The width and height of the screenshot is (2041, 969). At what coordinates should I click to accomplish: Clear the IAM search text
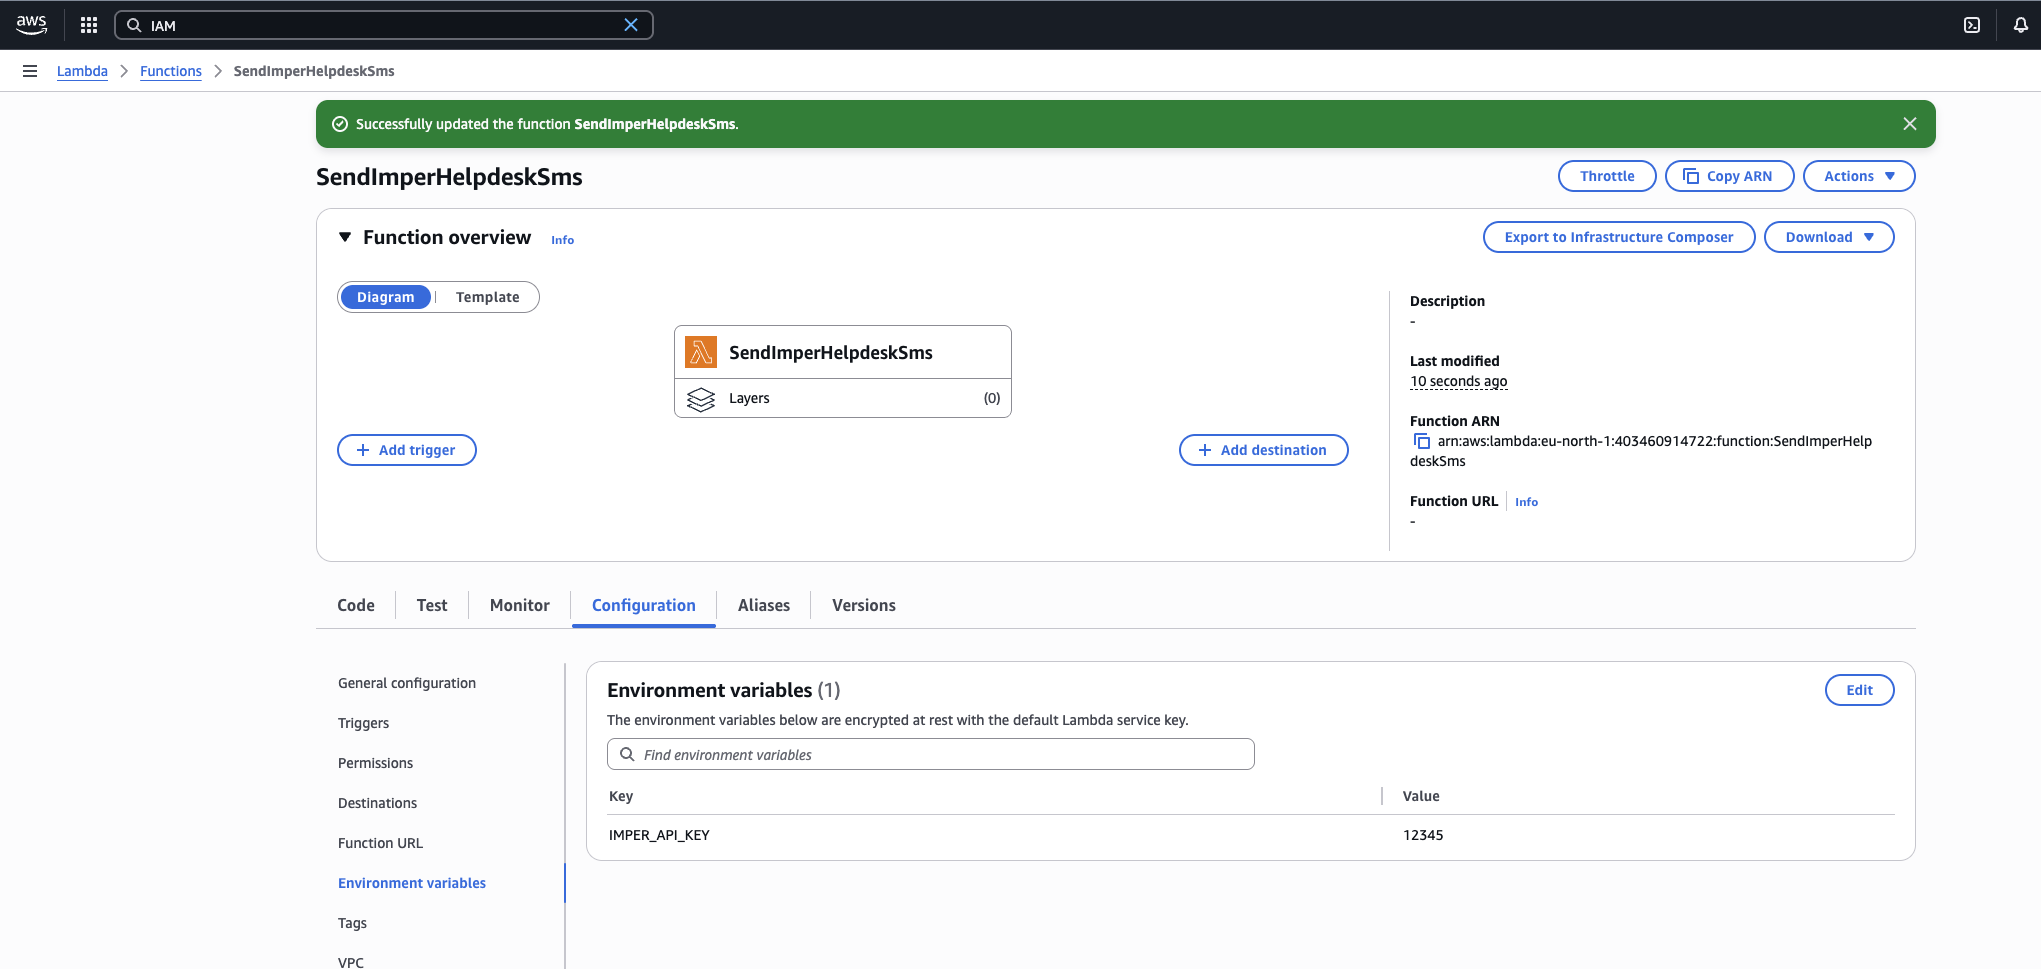point(631,25)
